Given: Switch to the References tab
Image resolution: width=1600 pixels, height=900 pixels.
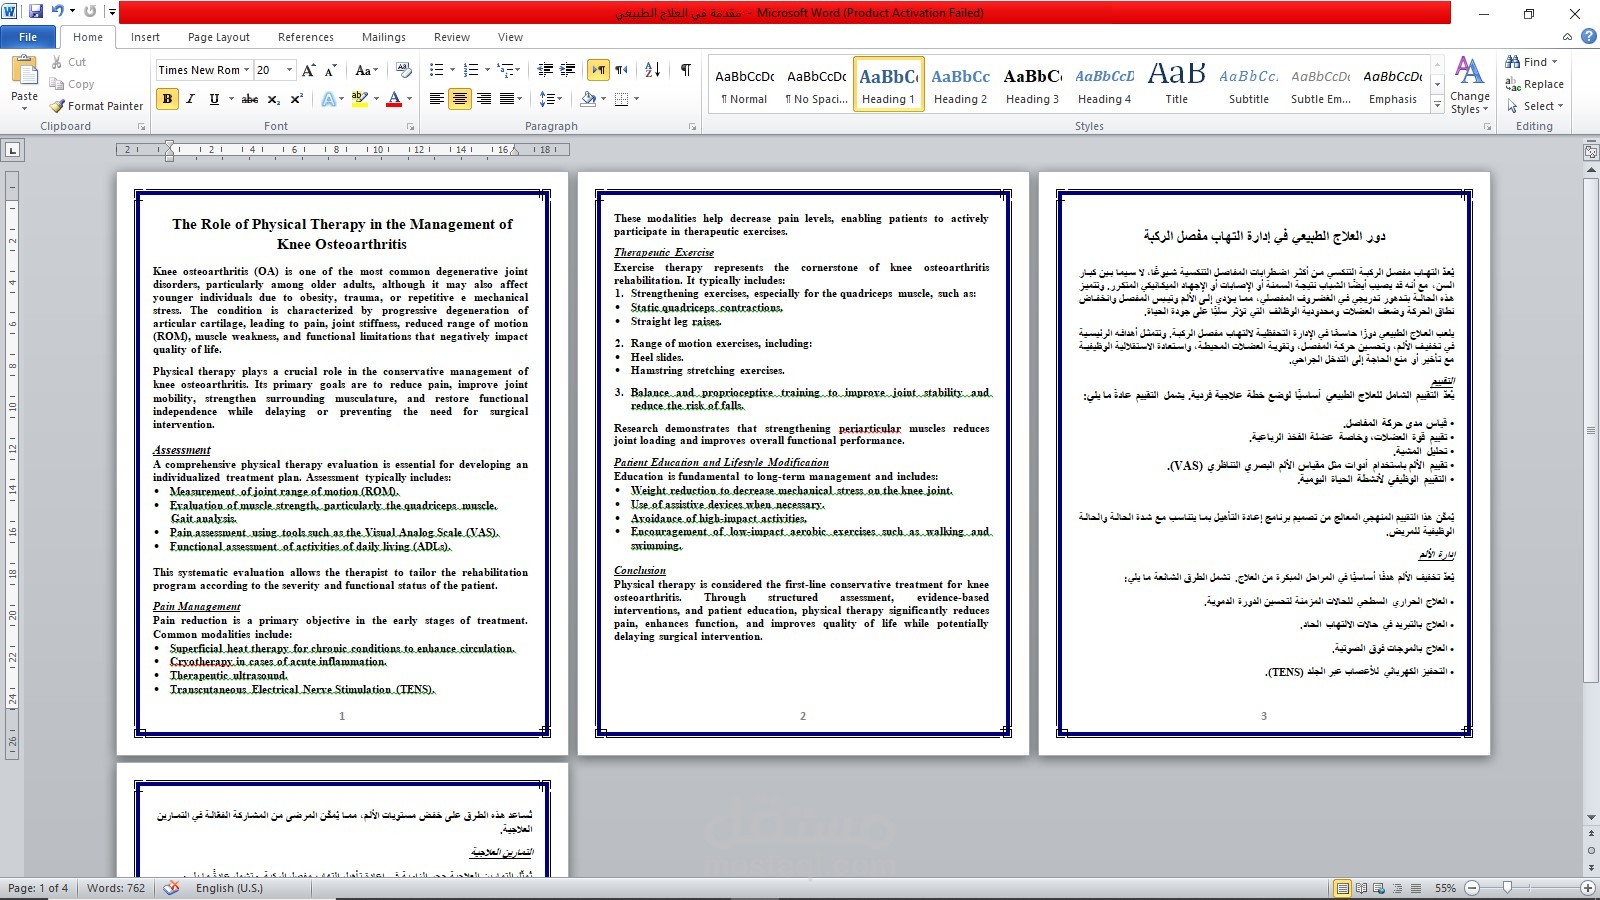Looking at the screenshot, I should [x=306, y=37].
